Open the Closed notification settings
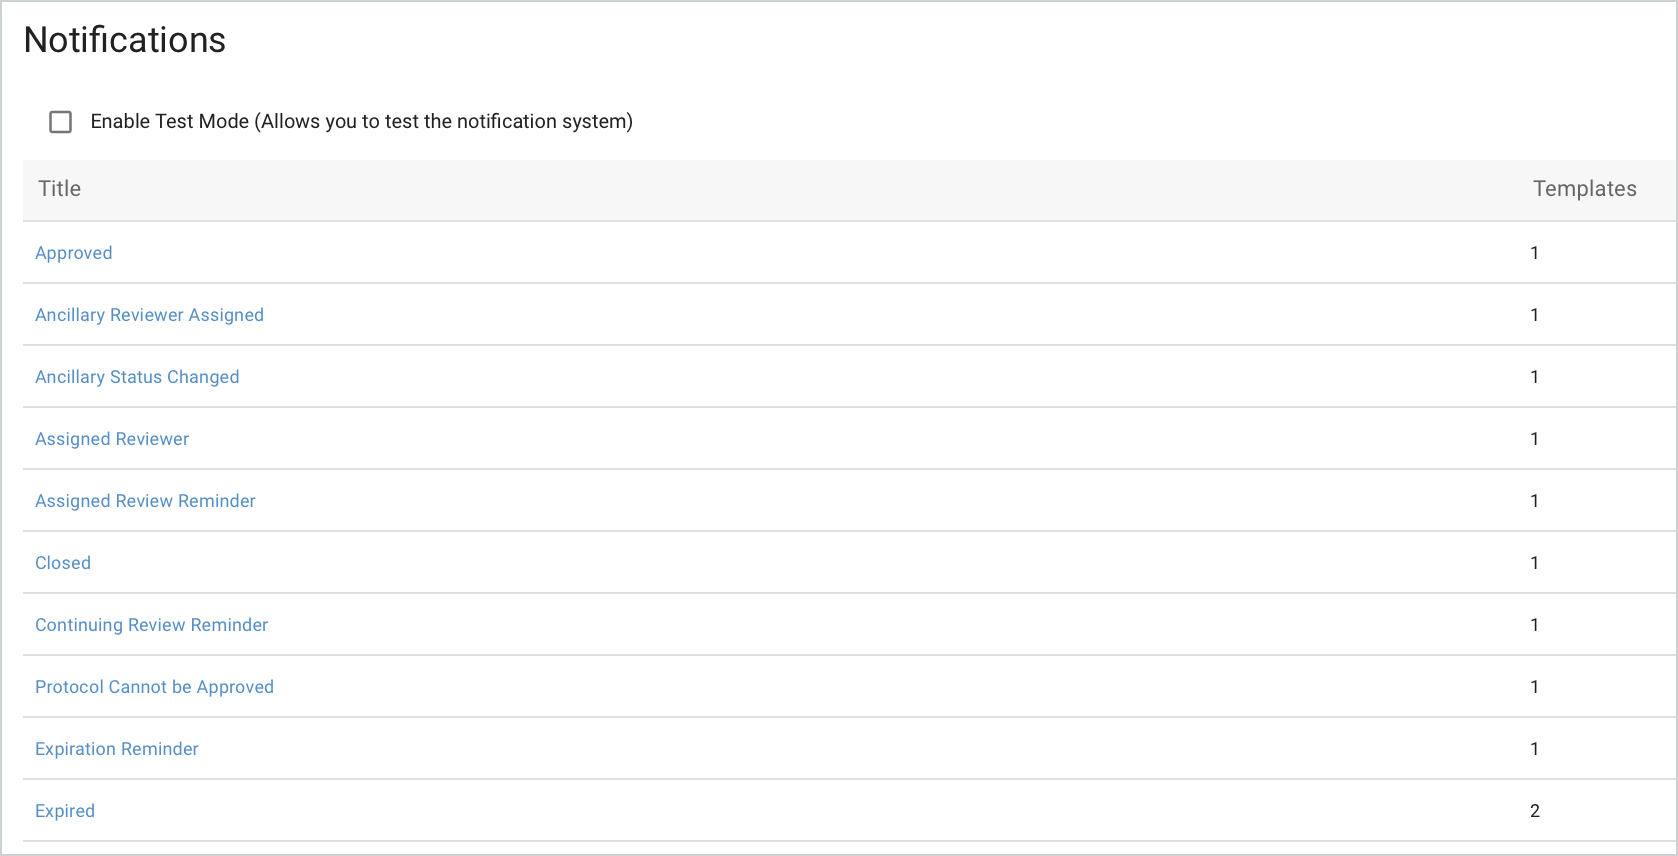The image size is (1678, 856). tap(62, 563)
